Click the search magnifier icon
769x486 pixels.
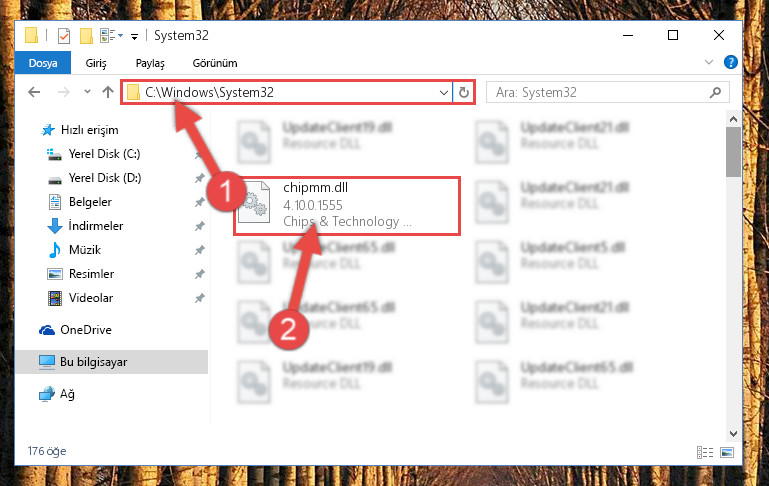point(716,92)
